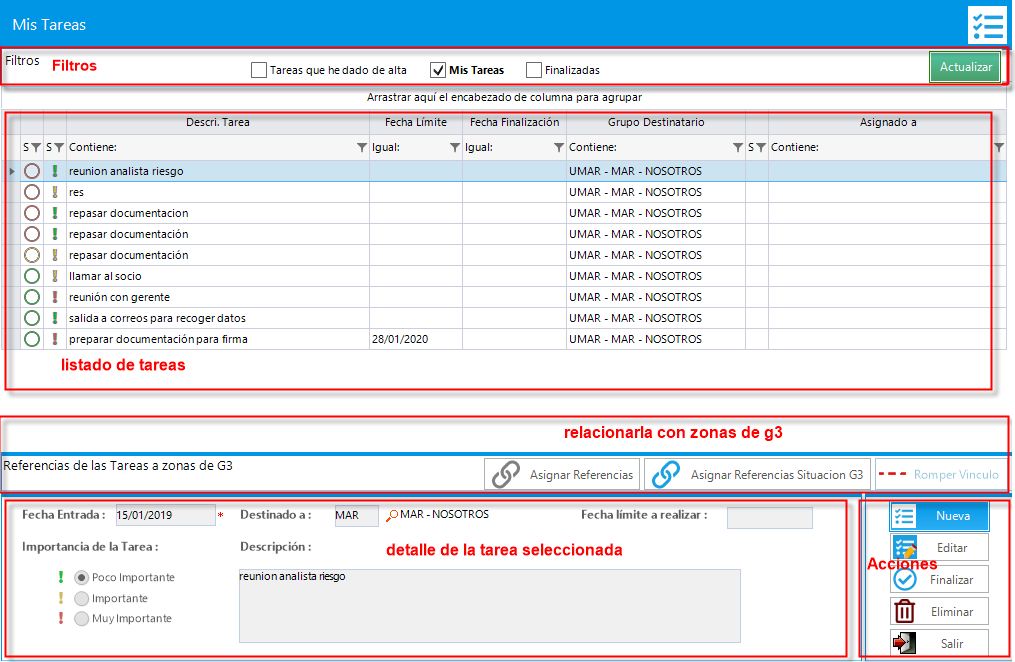Click the Fecha Entrada date field

coord(165,515)
